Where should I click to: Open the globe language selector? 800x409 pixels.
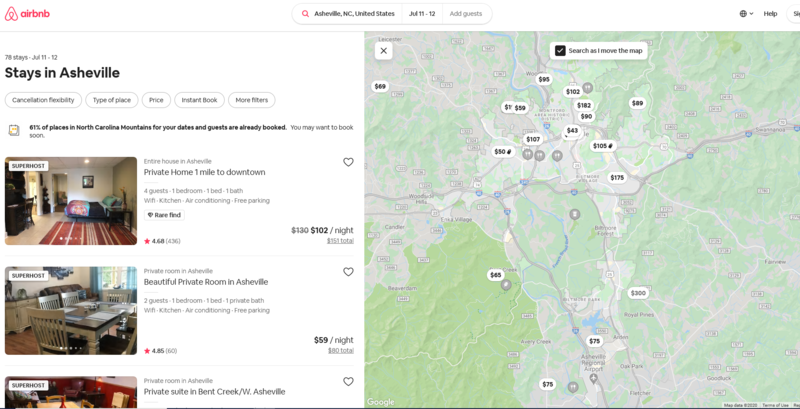pyautogui.click(x=746, y=14)
